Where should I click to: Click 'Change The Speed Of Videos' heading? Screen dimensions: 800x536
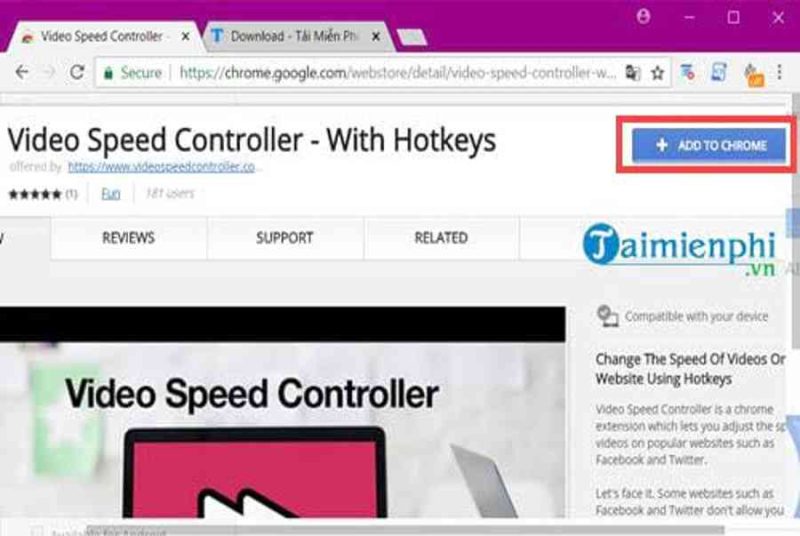pos(690,369)
